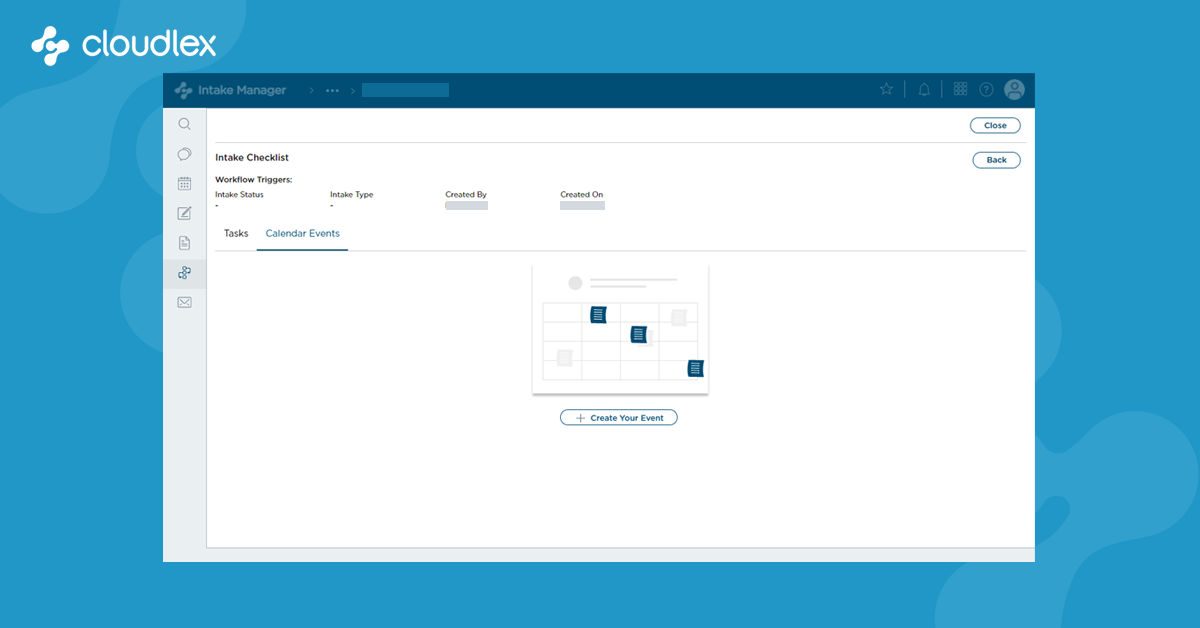Viewport: 1200px width, 628px height.
Task: Click the Created On label
Action: (x=582, y=195)
